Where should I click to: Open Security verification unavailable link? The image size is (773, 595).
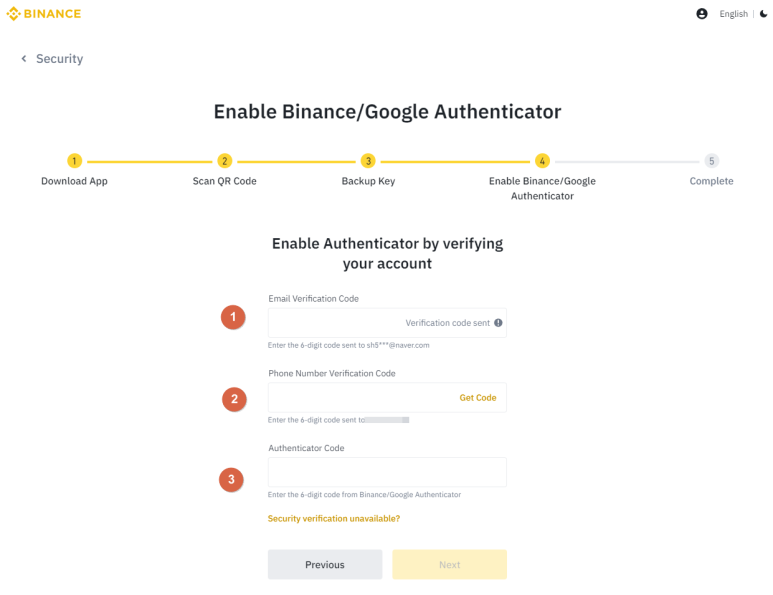click(x=334, y=519)
